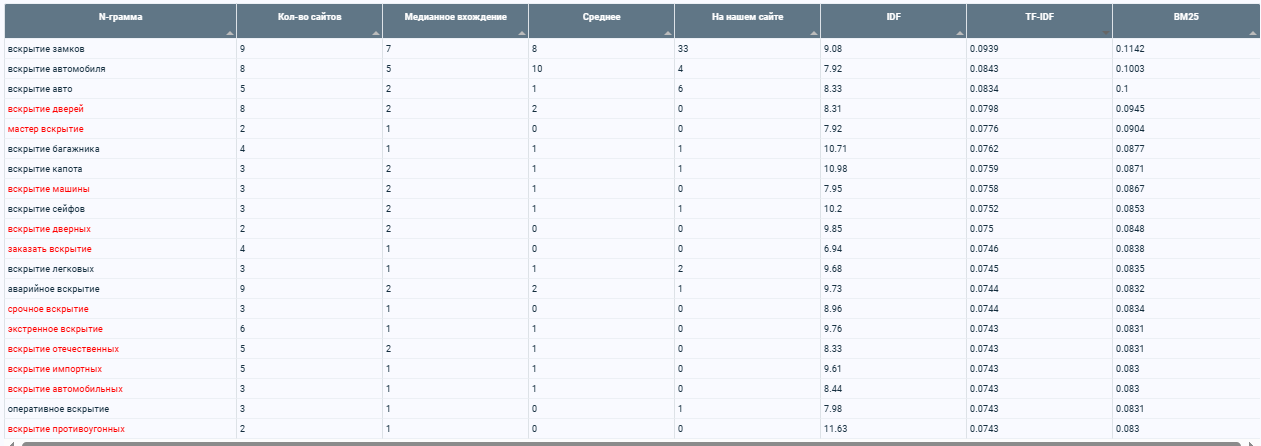Select the 'вскрытие замков' row
The width and height of the screenshot is (1261, 446).
coord(630,49)
